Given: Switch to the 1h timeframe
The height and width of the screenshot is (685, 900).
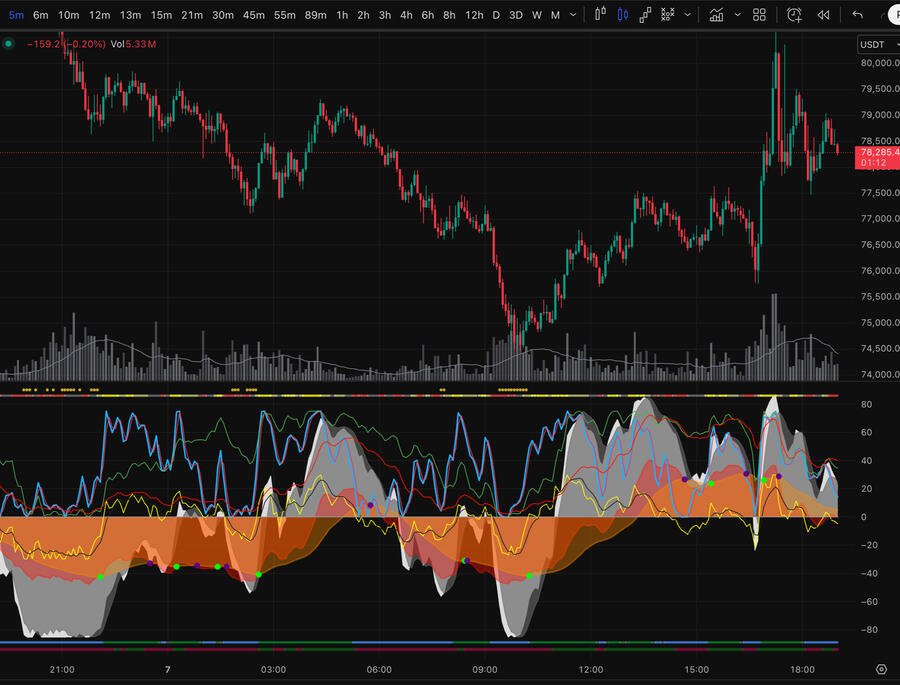Looking at the screenshot, I should [342, 15].
